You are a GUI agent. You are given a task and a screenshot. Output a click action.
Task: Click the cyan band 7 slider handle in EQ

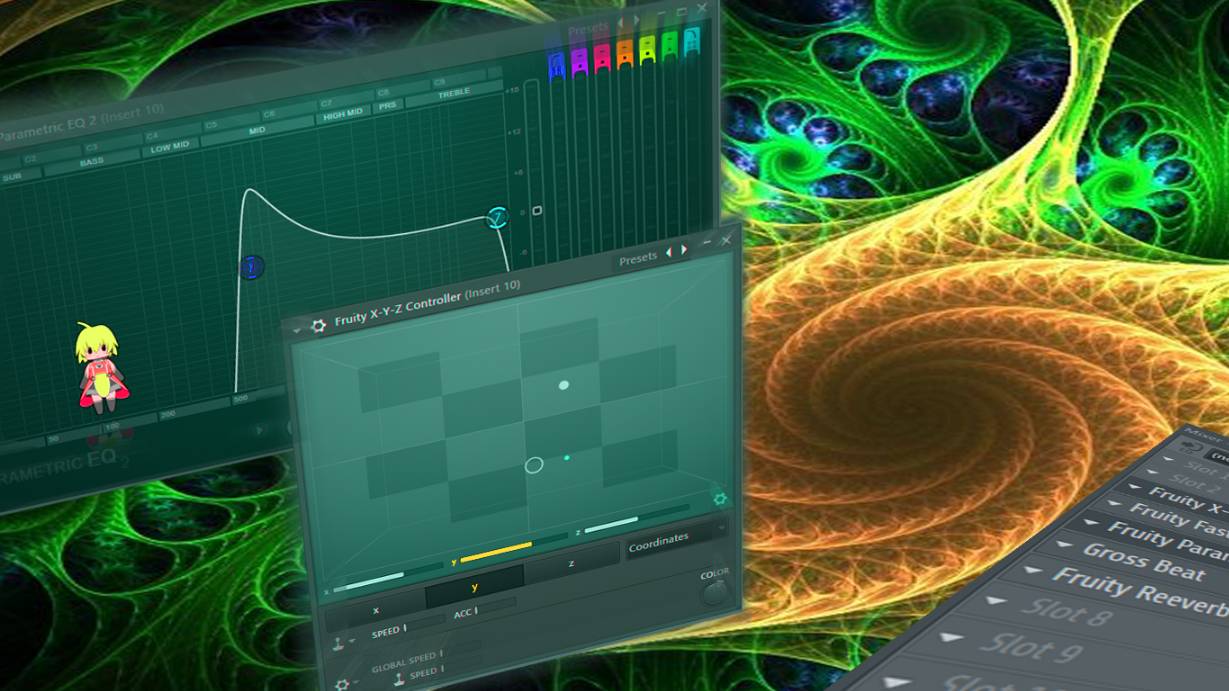[x=691, y=40]
